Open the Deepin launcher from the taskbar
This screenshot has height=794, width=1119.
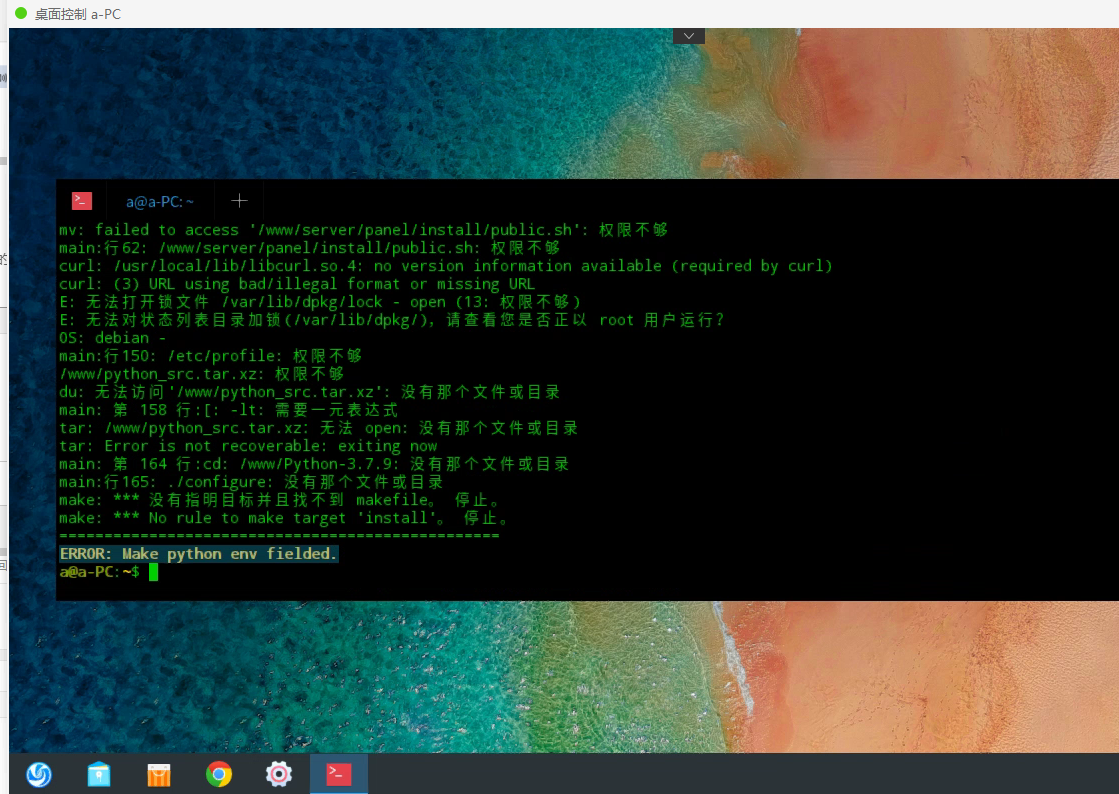39,774
